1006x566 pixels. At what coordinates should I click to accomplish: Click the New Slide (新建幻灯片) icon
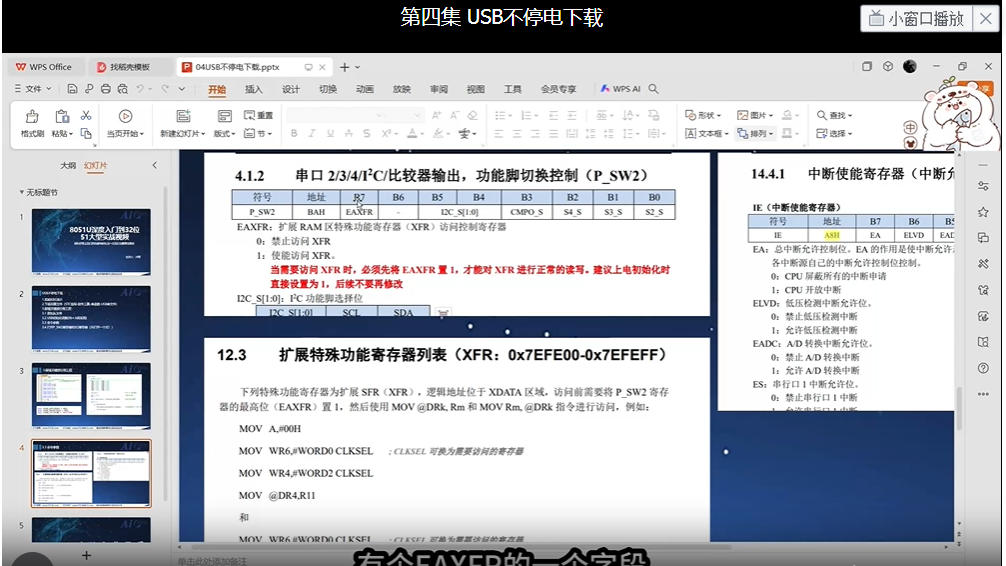(x=183, y=116)
